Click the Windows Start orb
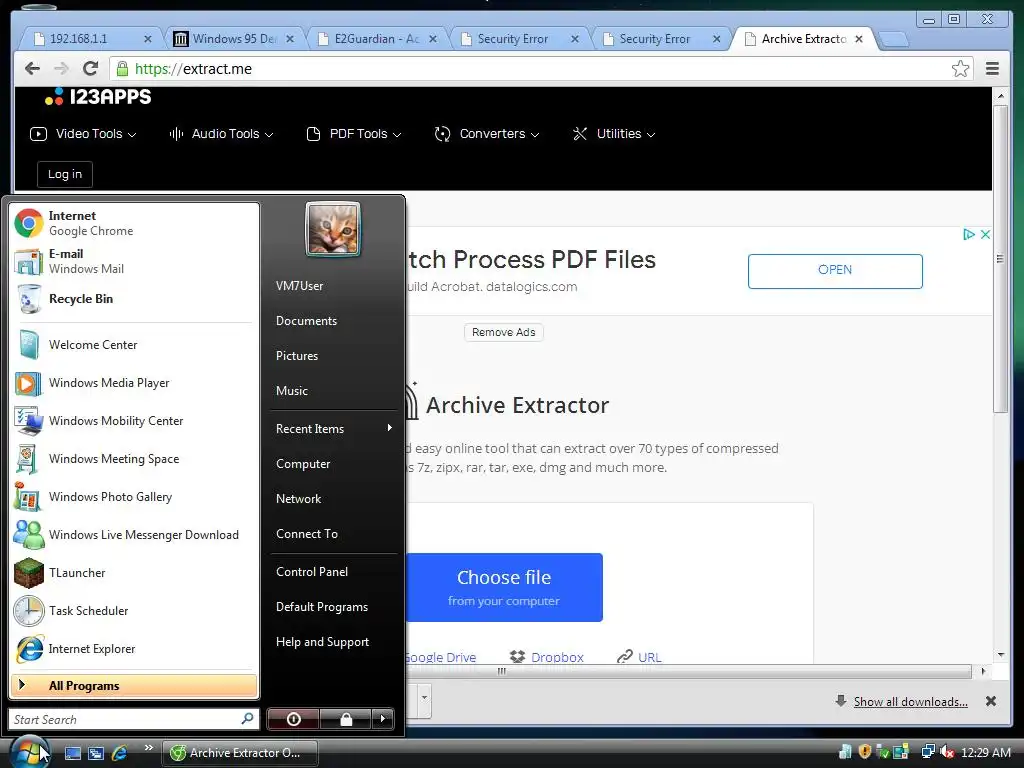Viewport: 1024px width, 768px height. point(29,752)
